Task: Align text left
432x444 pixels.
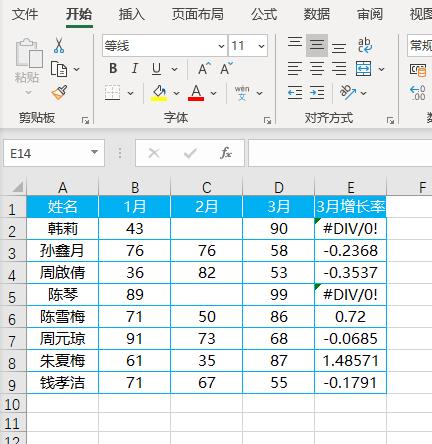Action: coord(295,69)
